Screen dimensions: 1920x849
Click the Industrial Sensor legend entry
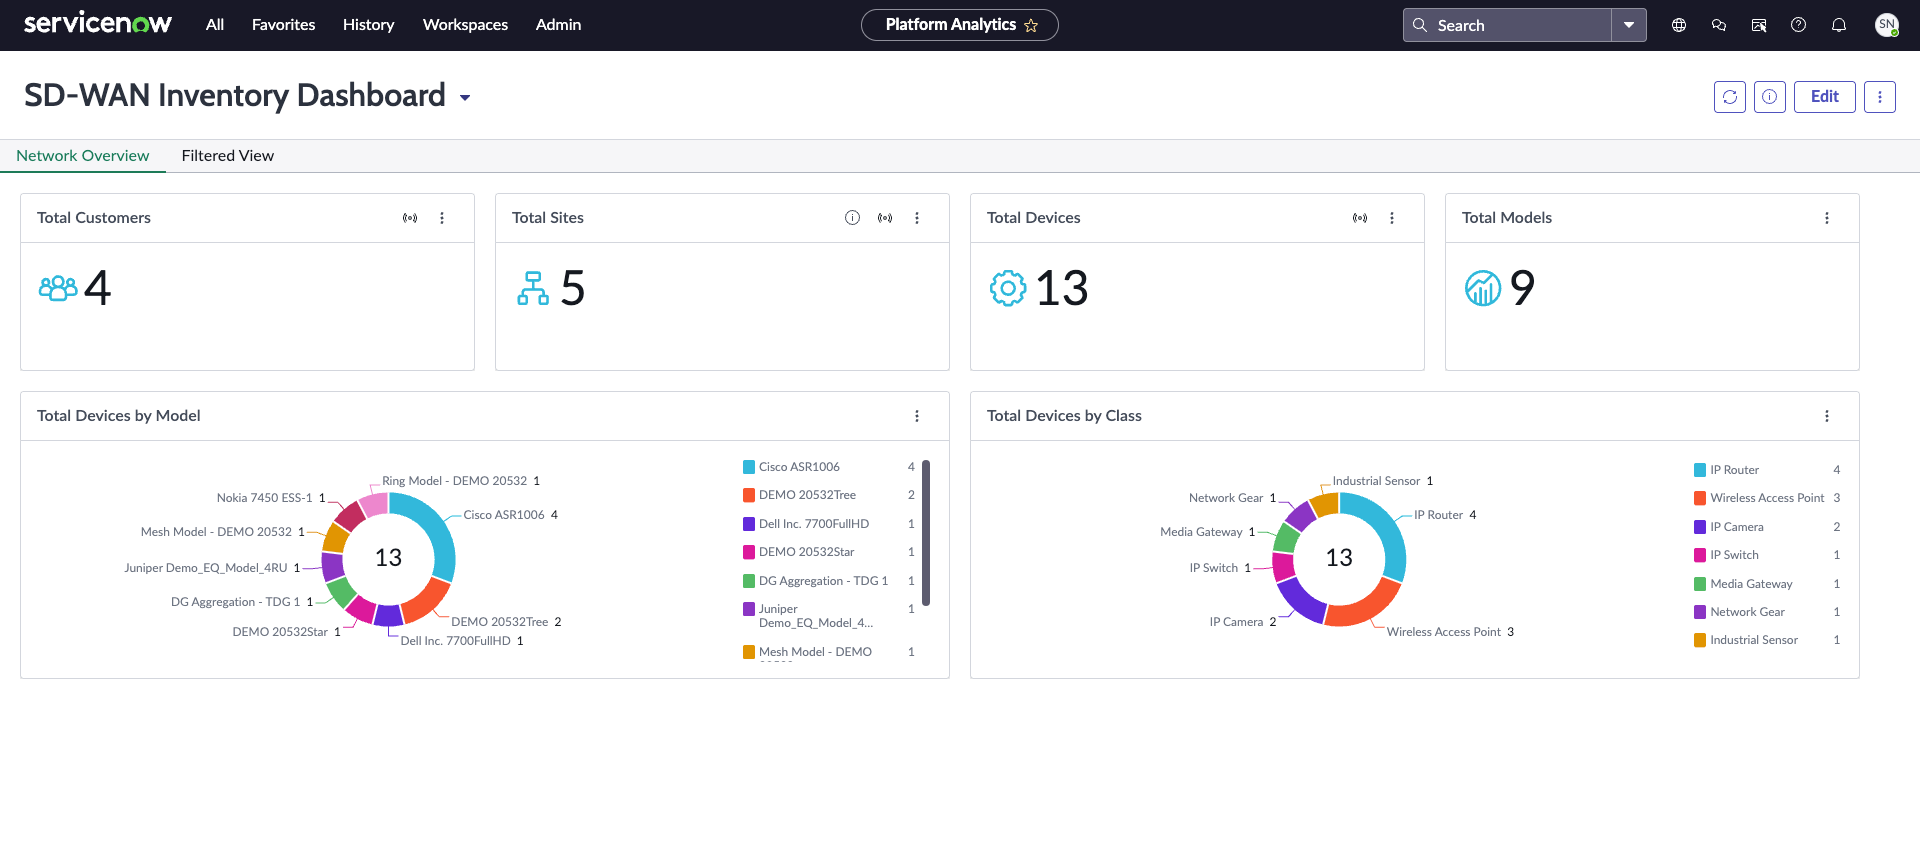(x=1767, y=640)
